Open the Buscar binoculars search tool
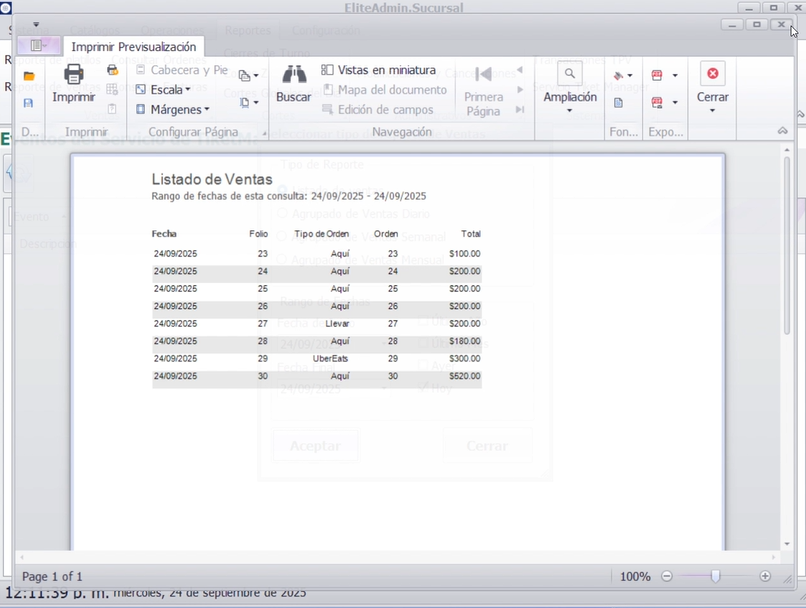Screen dimensions: 806x608 [x=293, y=75]
